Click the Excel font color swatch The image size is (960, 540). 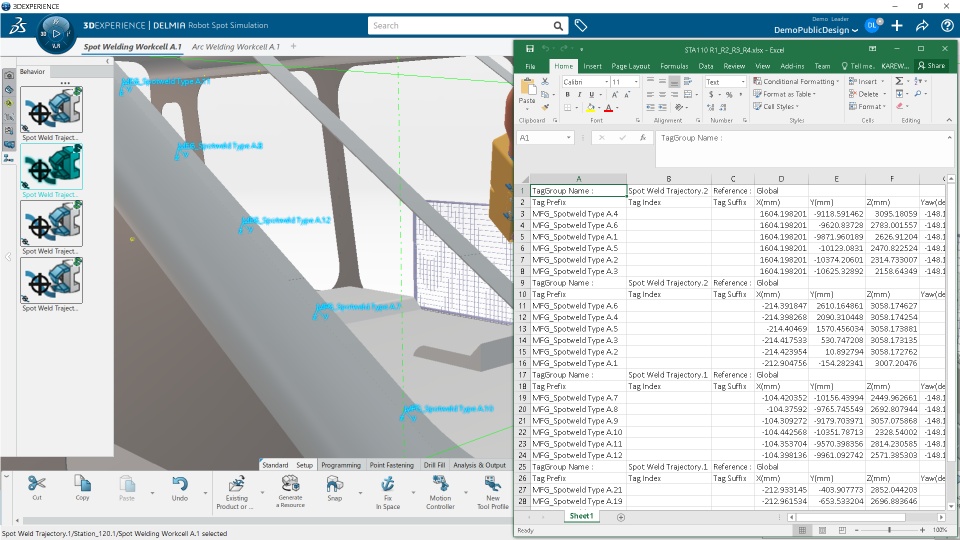(609, 108)
